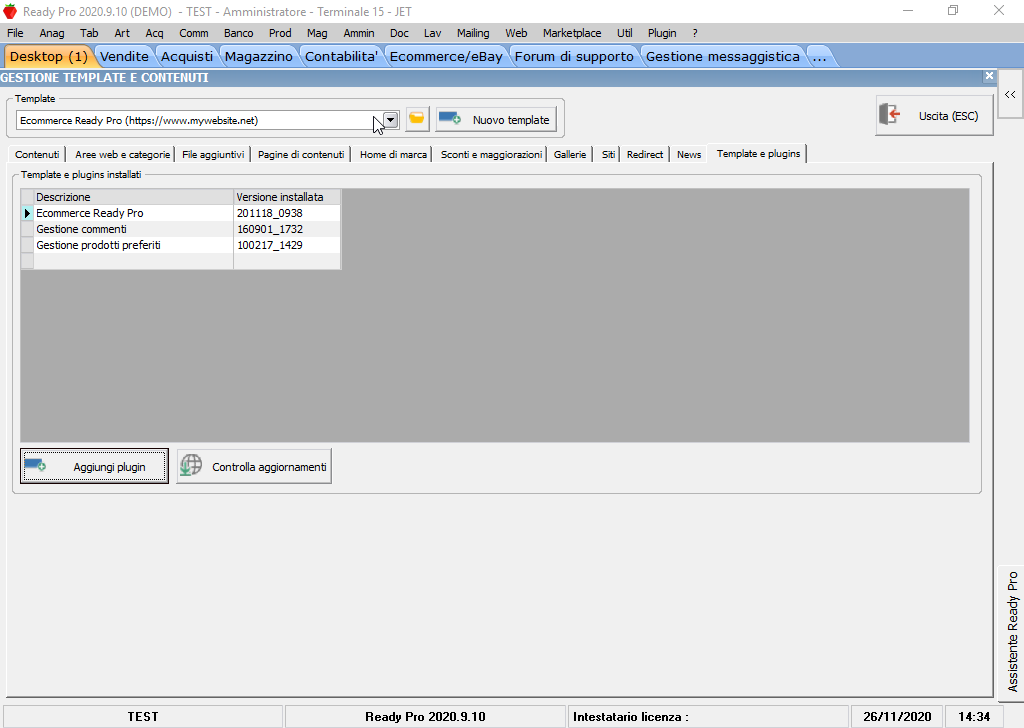Exit using Uscita (ESC) button

(x=934, y=116)
